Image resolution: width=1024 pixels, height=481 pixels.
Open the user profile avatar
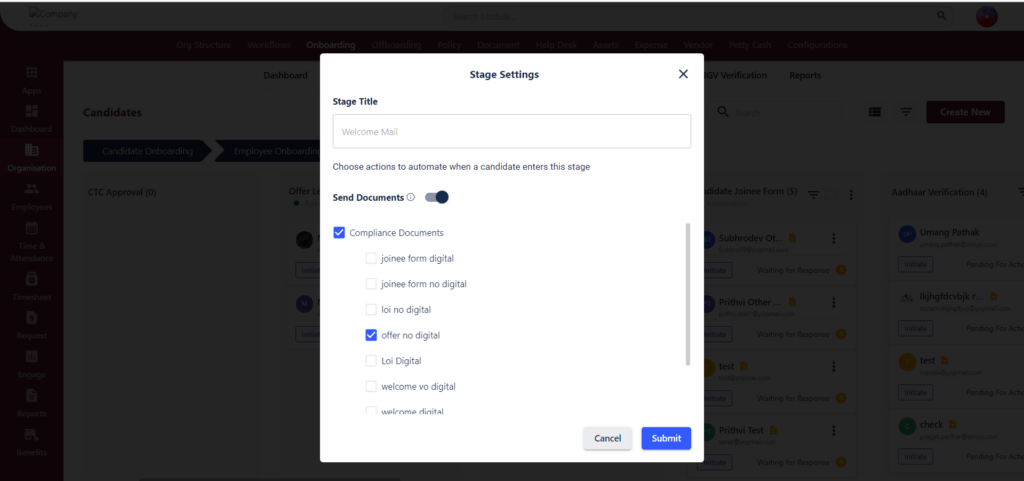point(987,16)
